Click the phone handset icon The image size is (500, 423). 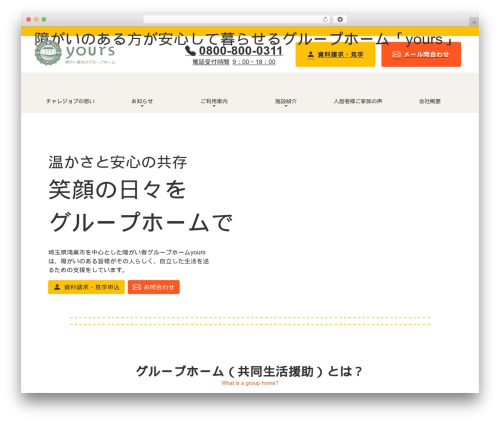(x=190, y=51)
